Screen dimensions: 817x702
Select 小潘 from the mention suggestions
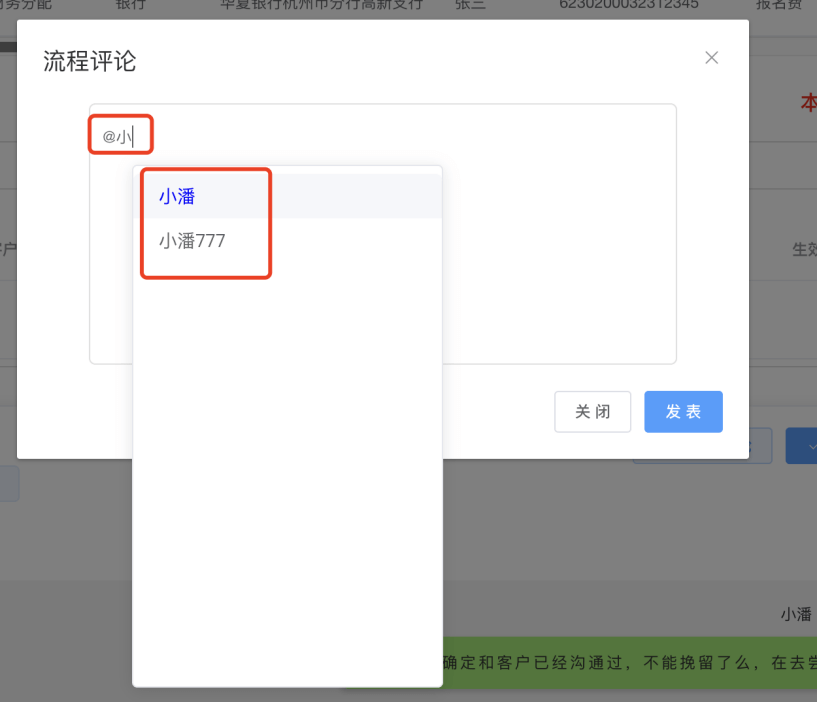(x=177, y=197)
